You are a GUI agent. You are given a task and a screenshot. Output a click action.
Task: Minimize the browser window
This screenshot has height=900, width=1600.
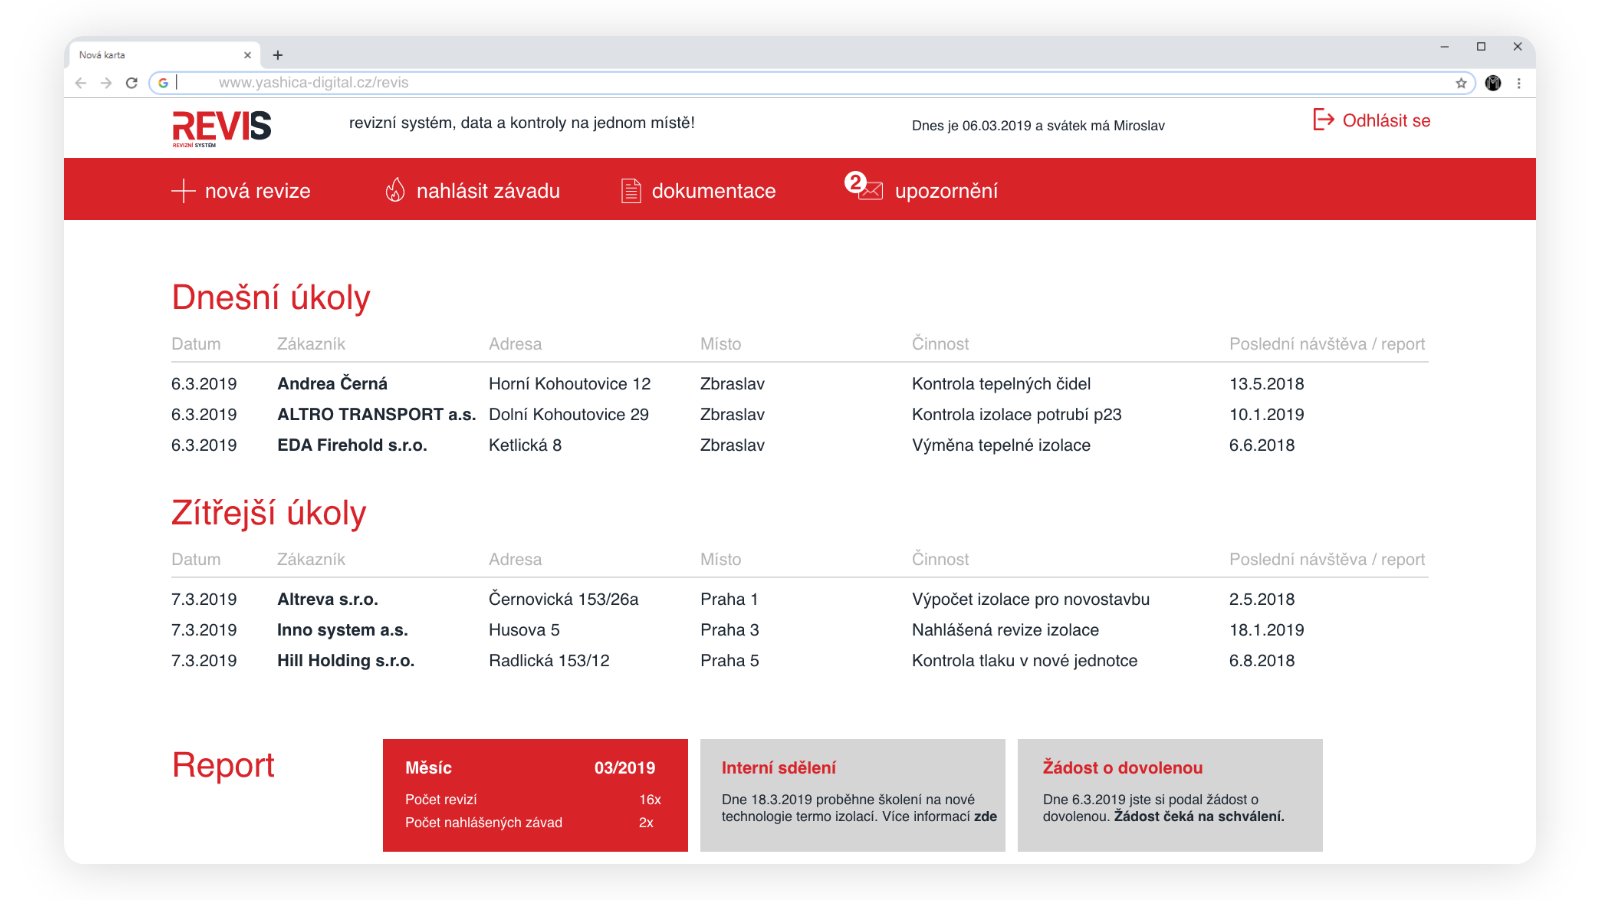(x=1444, y=47)
